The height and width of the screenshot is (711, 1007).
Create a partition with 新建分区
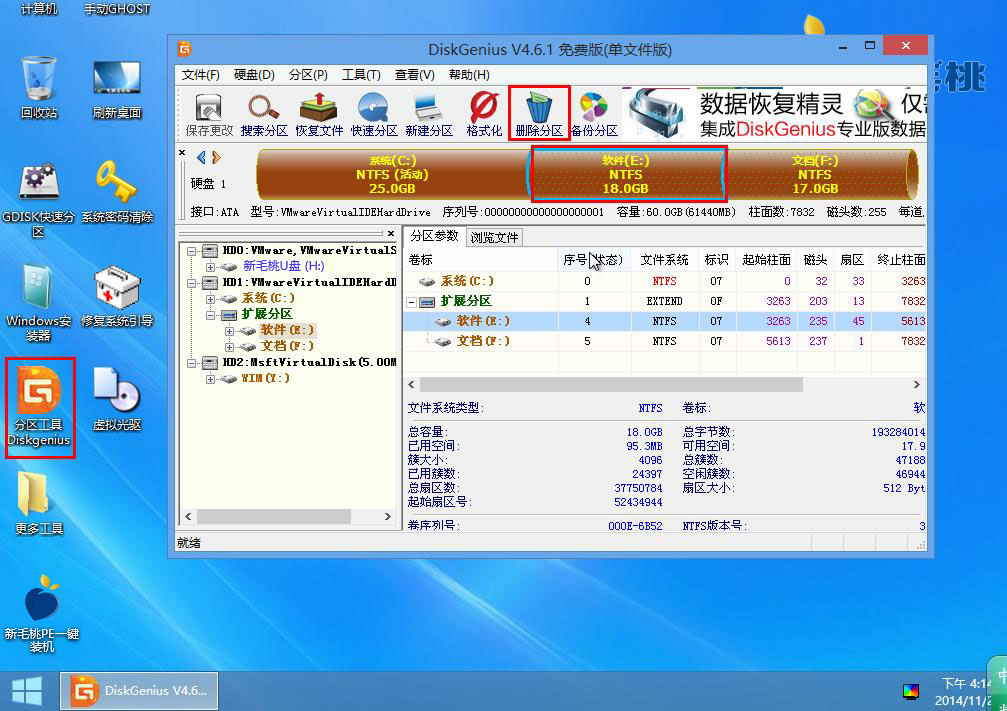[429, 115]
